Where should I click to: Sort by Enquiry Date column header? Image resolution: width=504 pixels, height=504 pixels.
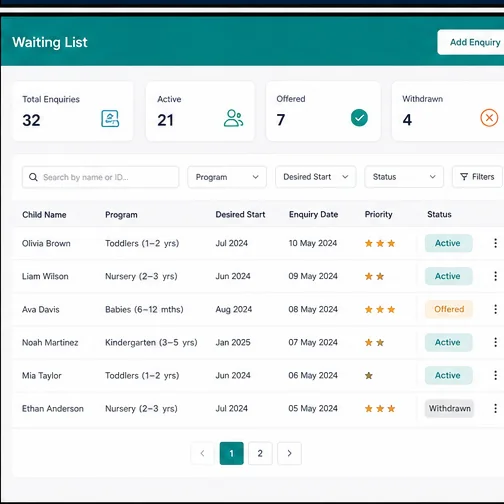tap(314, 214)
